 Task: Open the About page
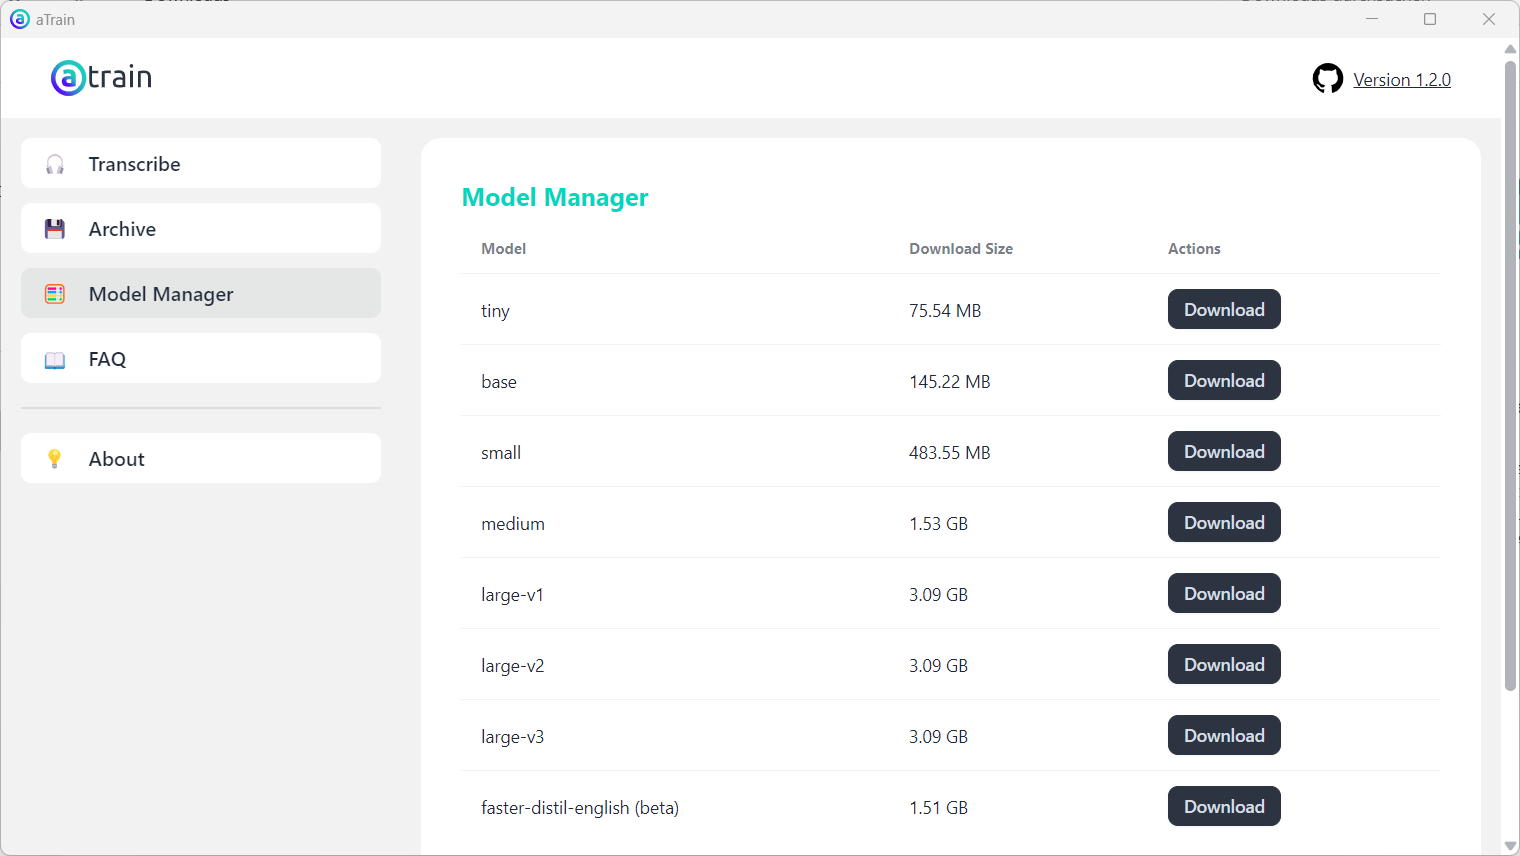[201, 458]
